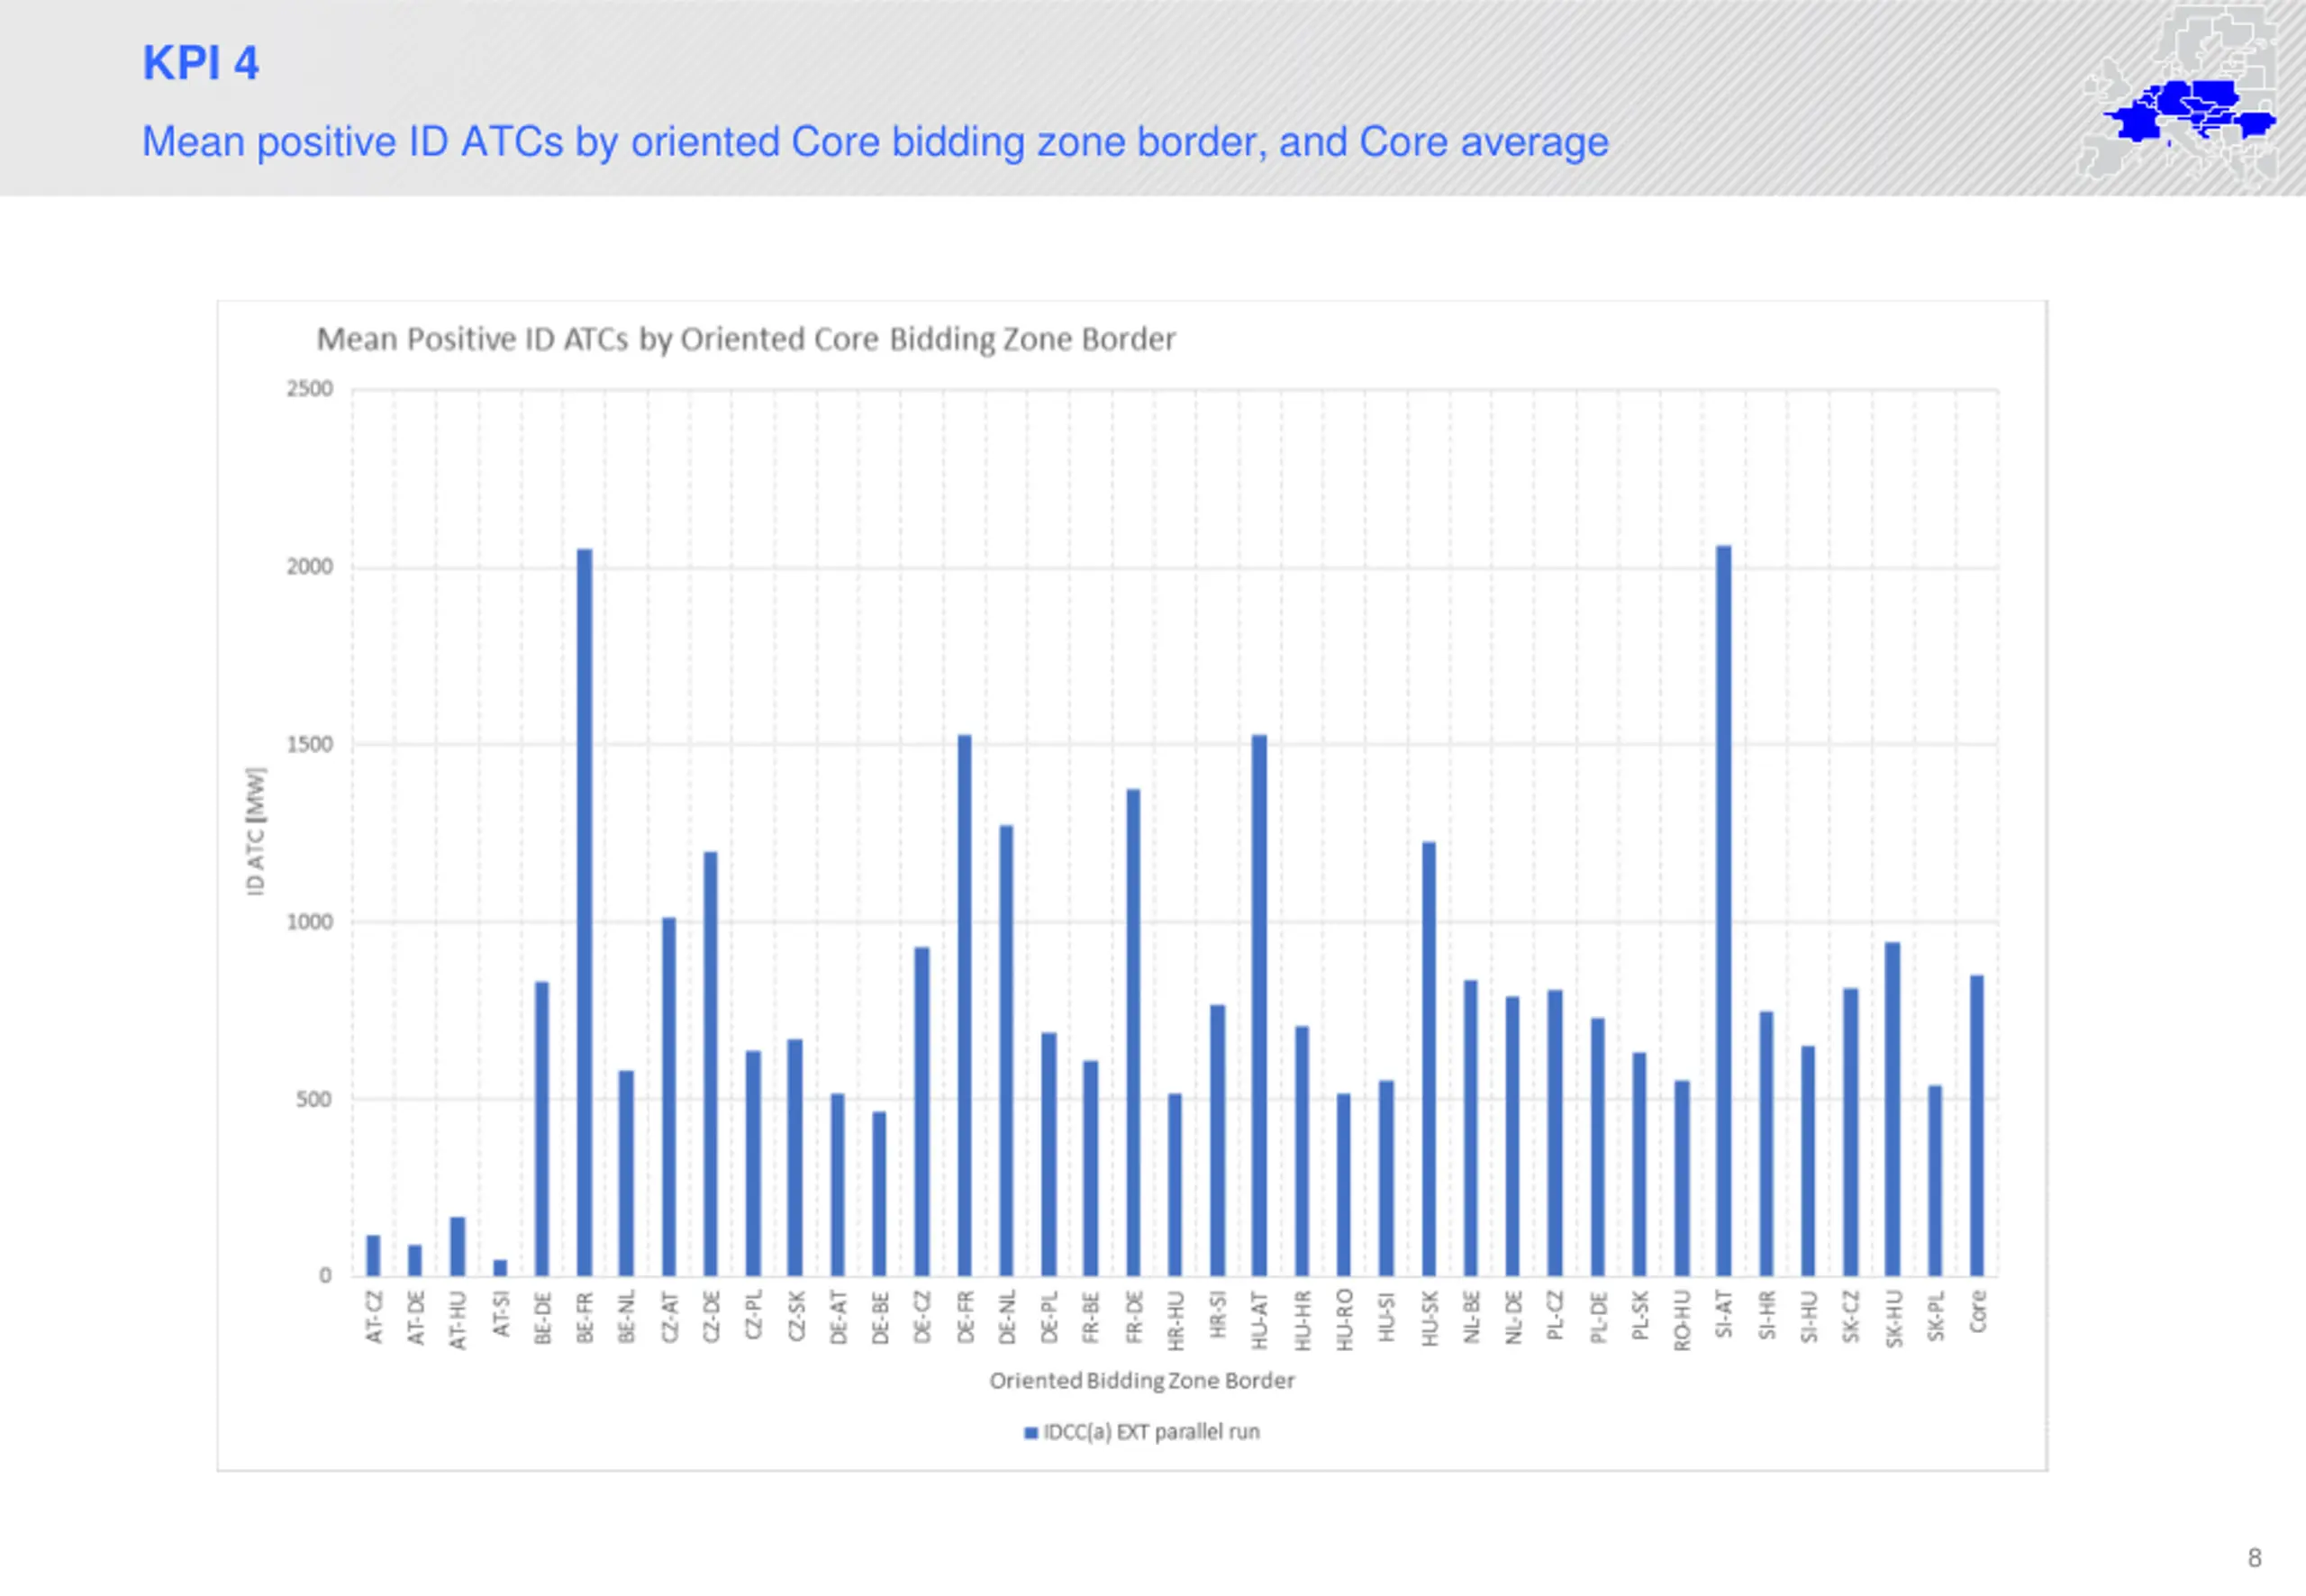Click the SK-HU bar

point(1892,1109)
